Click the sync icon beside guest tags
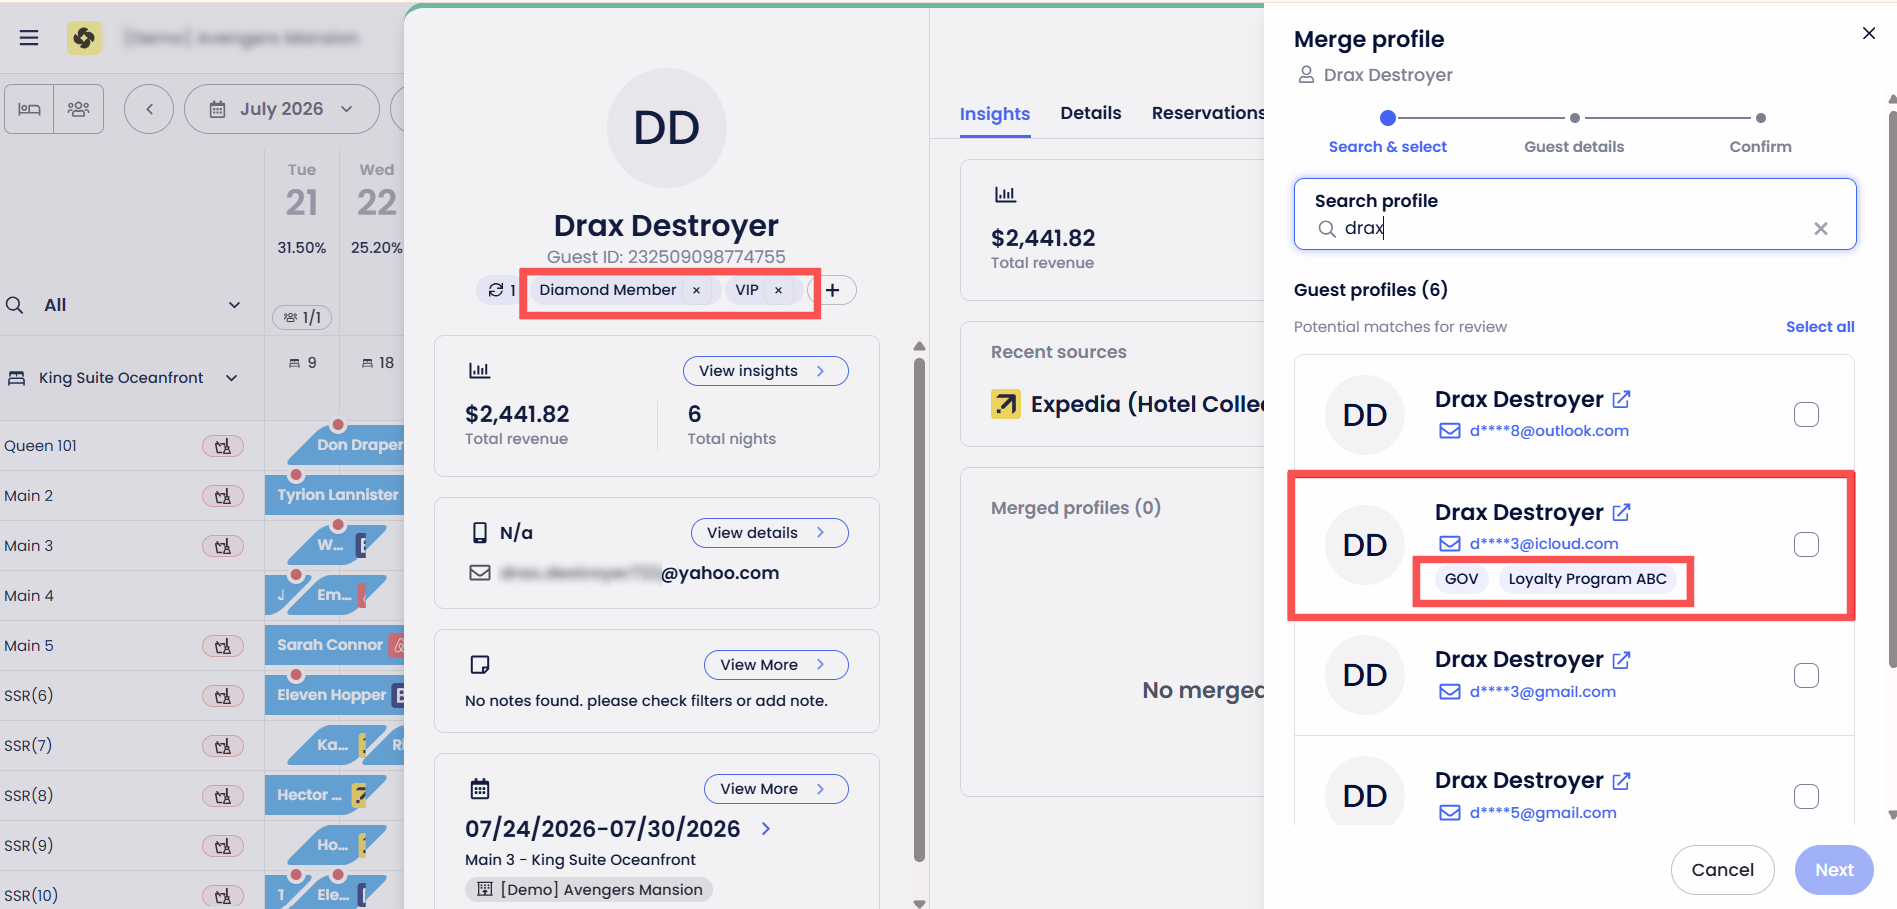This screenshot has width=1897, height=909. click(x=496, y=290)
